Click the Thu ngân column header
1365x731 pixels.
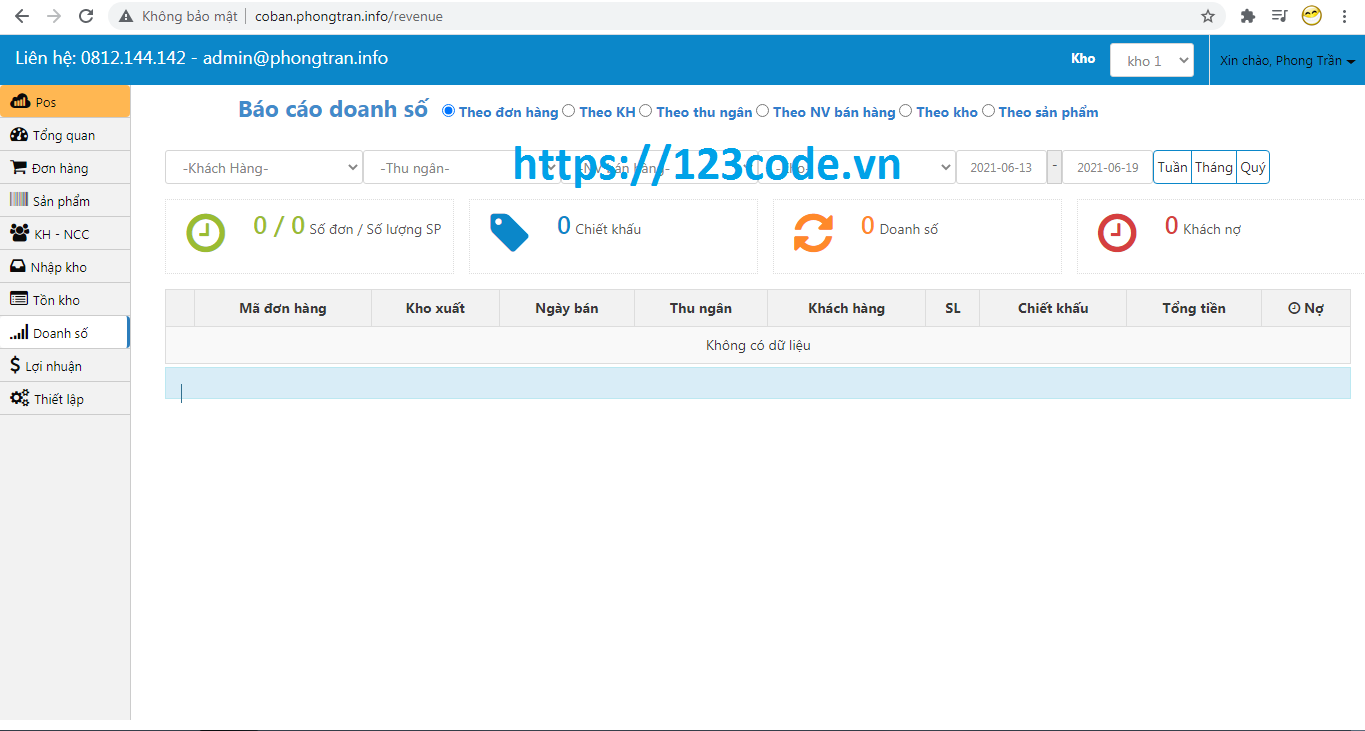701,308
